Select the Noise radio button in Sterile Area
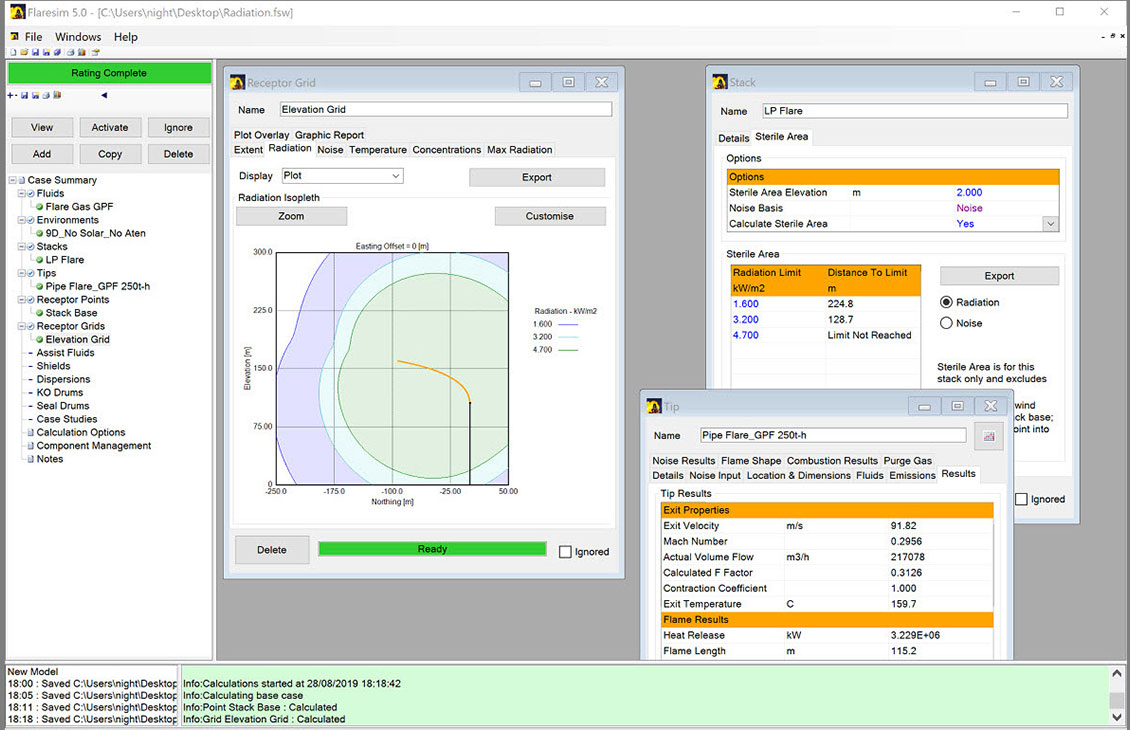Screen dimensions: 1130x730 pyautogui.click(x=946, y=324)
